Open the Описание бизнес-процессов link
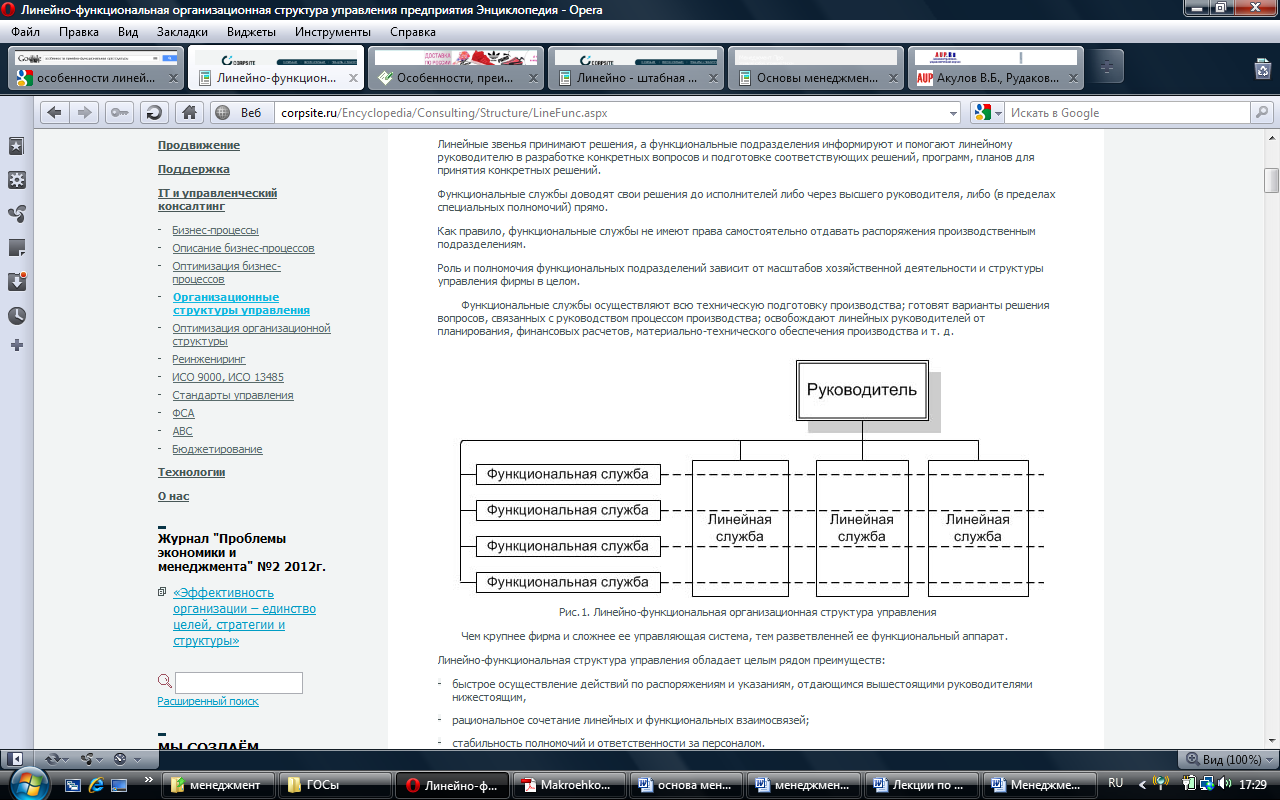This screenshot has height=800, width=1280. [243, 248]
